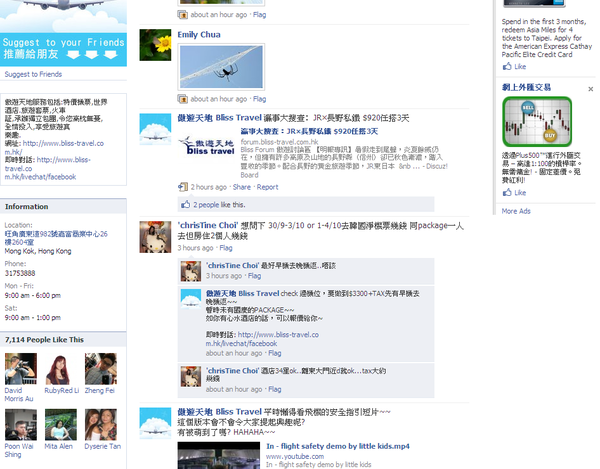Viewport: 600px width, 469px height.
Task: Open chrisTine Choi's post avatar
Action: pos(155,236)
